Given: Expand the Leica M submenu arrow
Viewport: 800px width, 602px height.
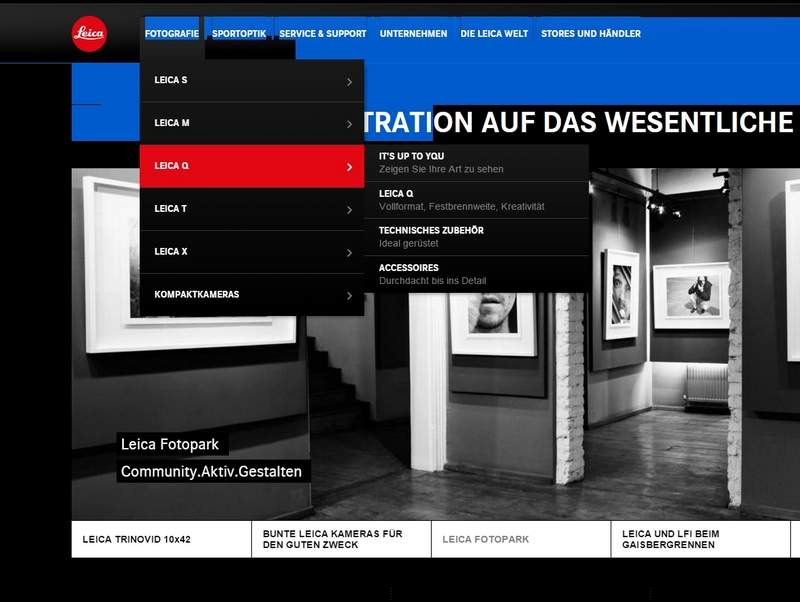Looking at the screenshot, I should click(x=348, y=124).
